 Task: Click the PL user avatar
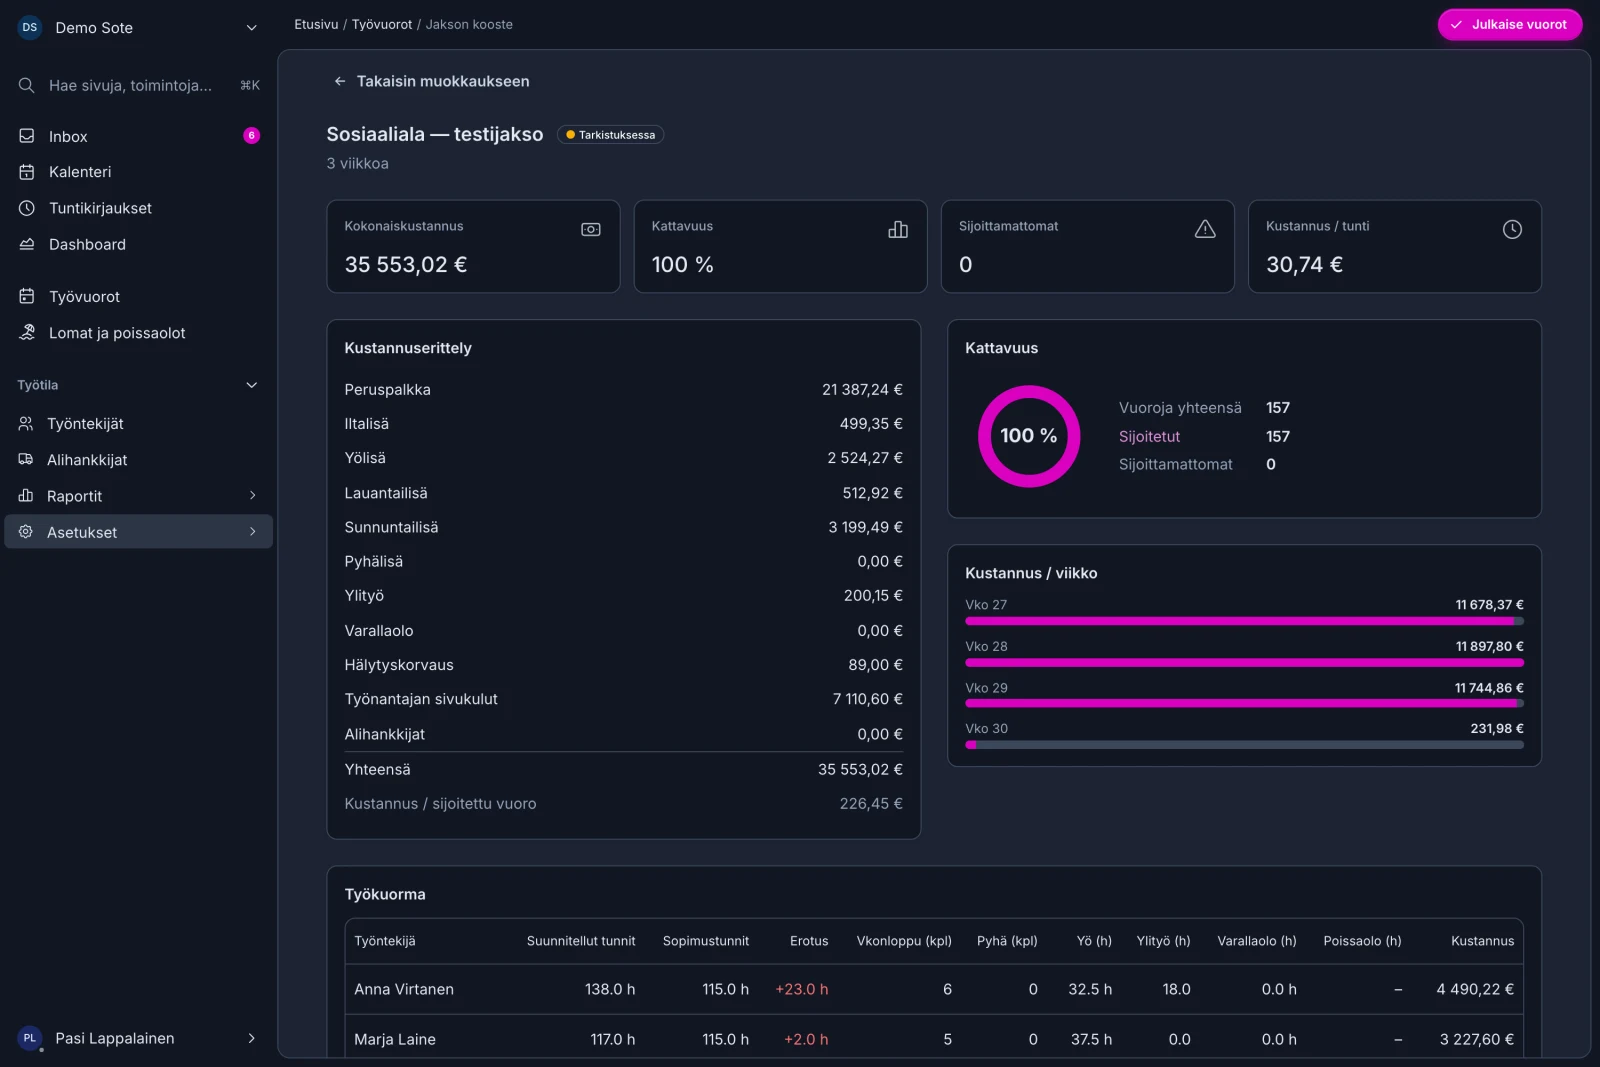(30, 1038)
